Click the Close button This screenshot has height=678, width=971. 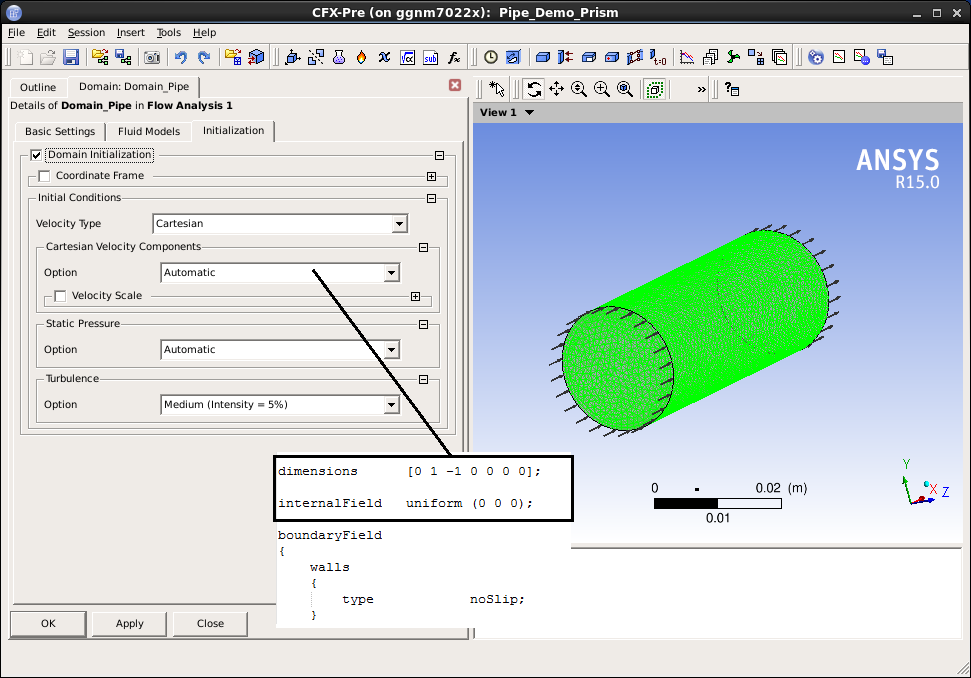coord(211,624)
